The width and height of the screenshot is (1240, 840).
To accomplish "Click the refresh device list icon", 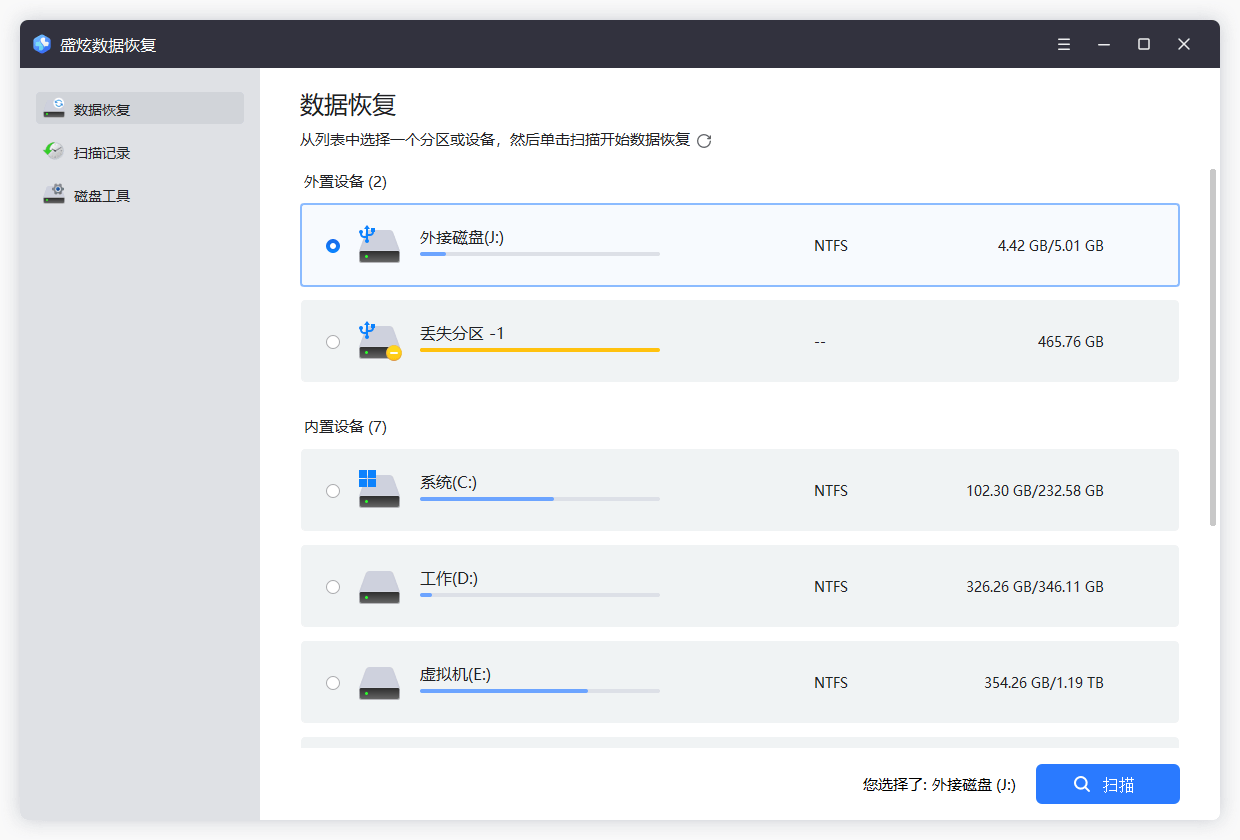I will tap(703, 141).
